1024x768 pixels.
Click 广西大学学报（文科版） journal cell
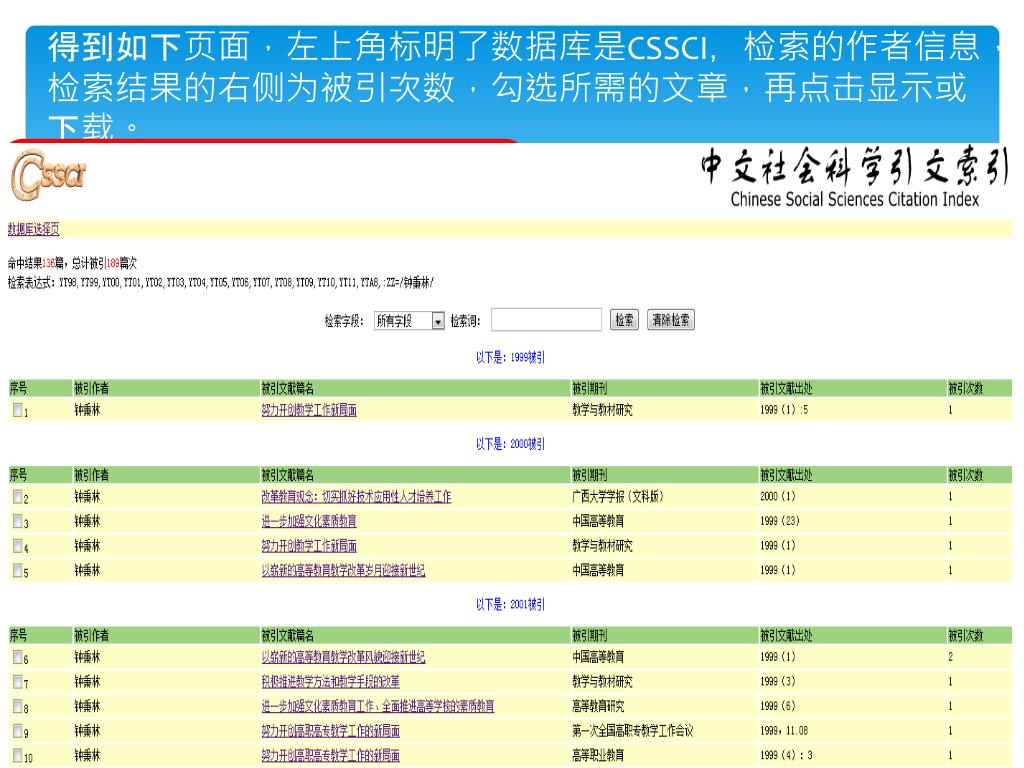[618, 497]
